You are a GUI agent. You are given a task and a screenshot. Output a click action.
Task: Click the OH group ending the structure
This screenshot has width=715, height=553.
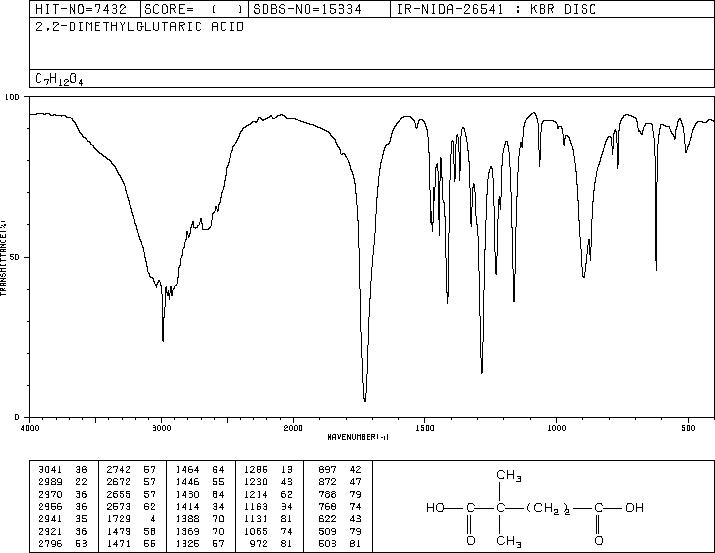(634, 507)
